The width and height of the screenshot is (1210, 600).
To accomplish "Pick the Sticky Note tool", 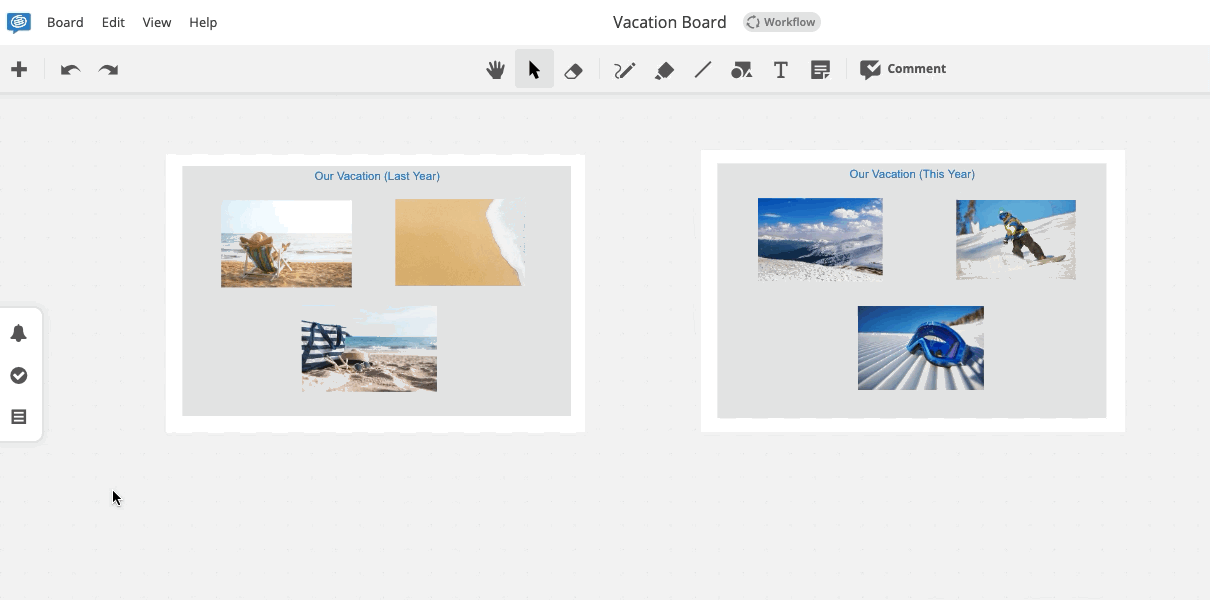I will coord(820,69).
